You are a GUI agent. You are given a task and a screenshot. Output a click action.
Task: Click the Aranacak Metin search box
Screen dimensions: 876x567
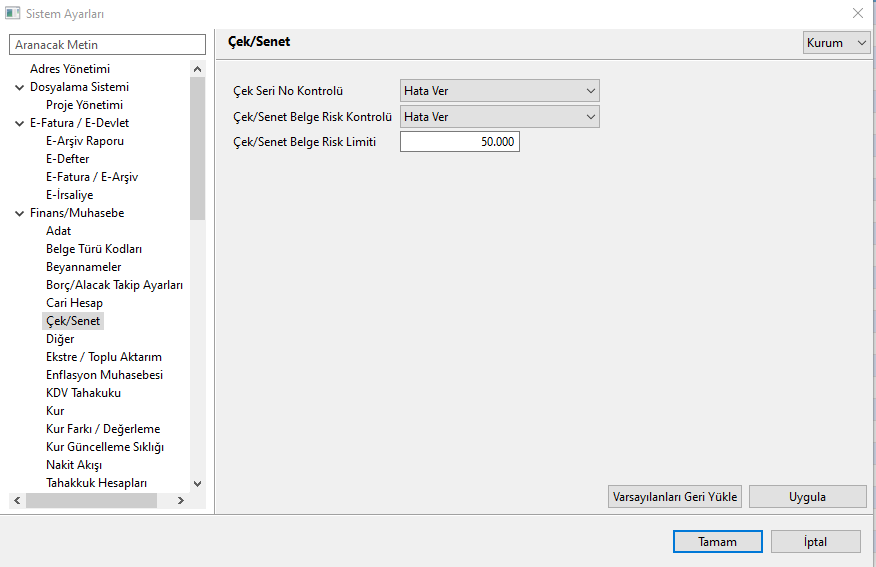(108, 45)
